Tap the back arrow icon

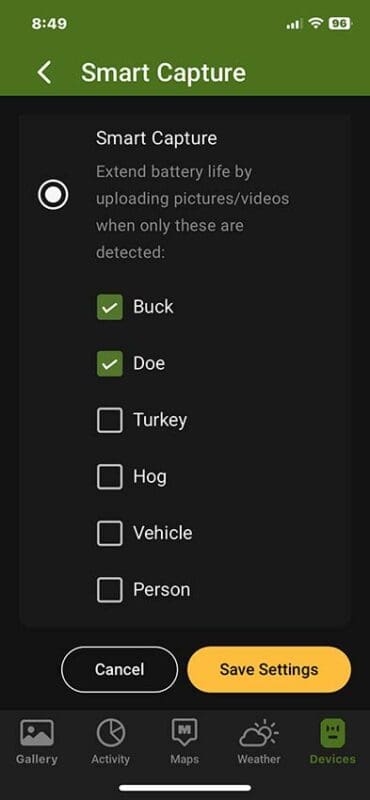pos(44,72)
